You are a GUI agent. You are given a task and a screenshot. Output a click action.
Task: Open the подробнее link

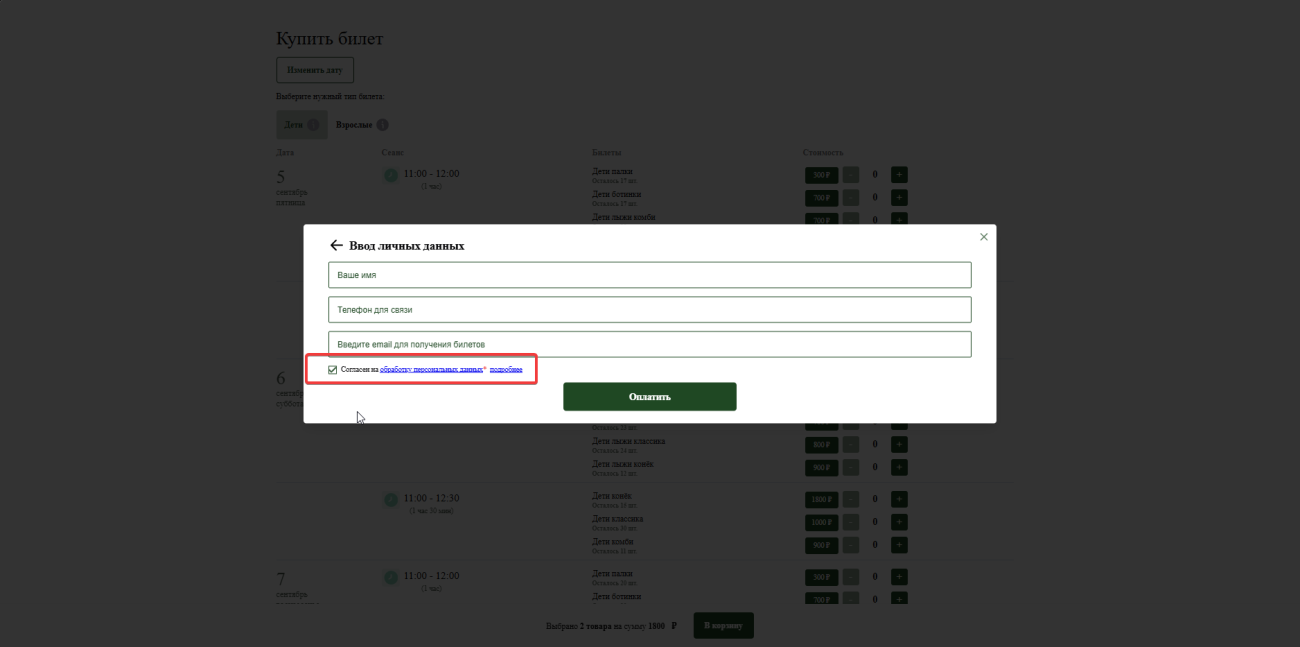click(x=506, y=370)
